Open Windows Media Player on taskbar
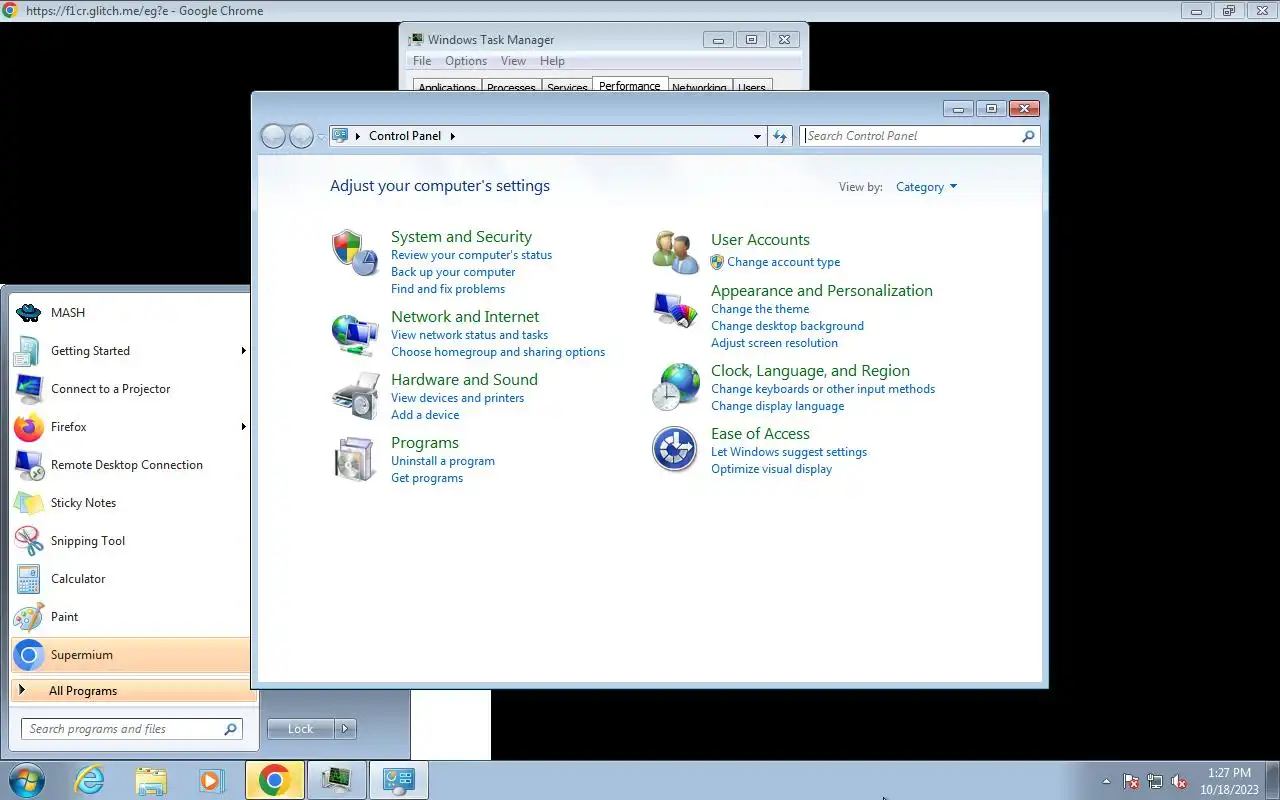Image resolution: width=1280 pixels, height=800 pixels. (212, 780)
